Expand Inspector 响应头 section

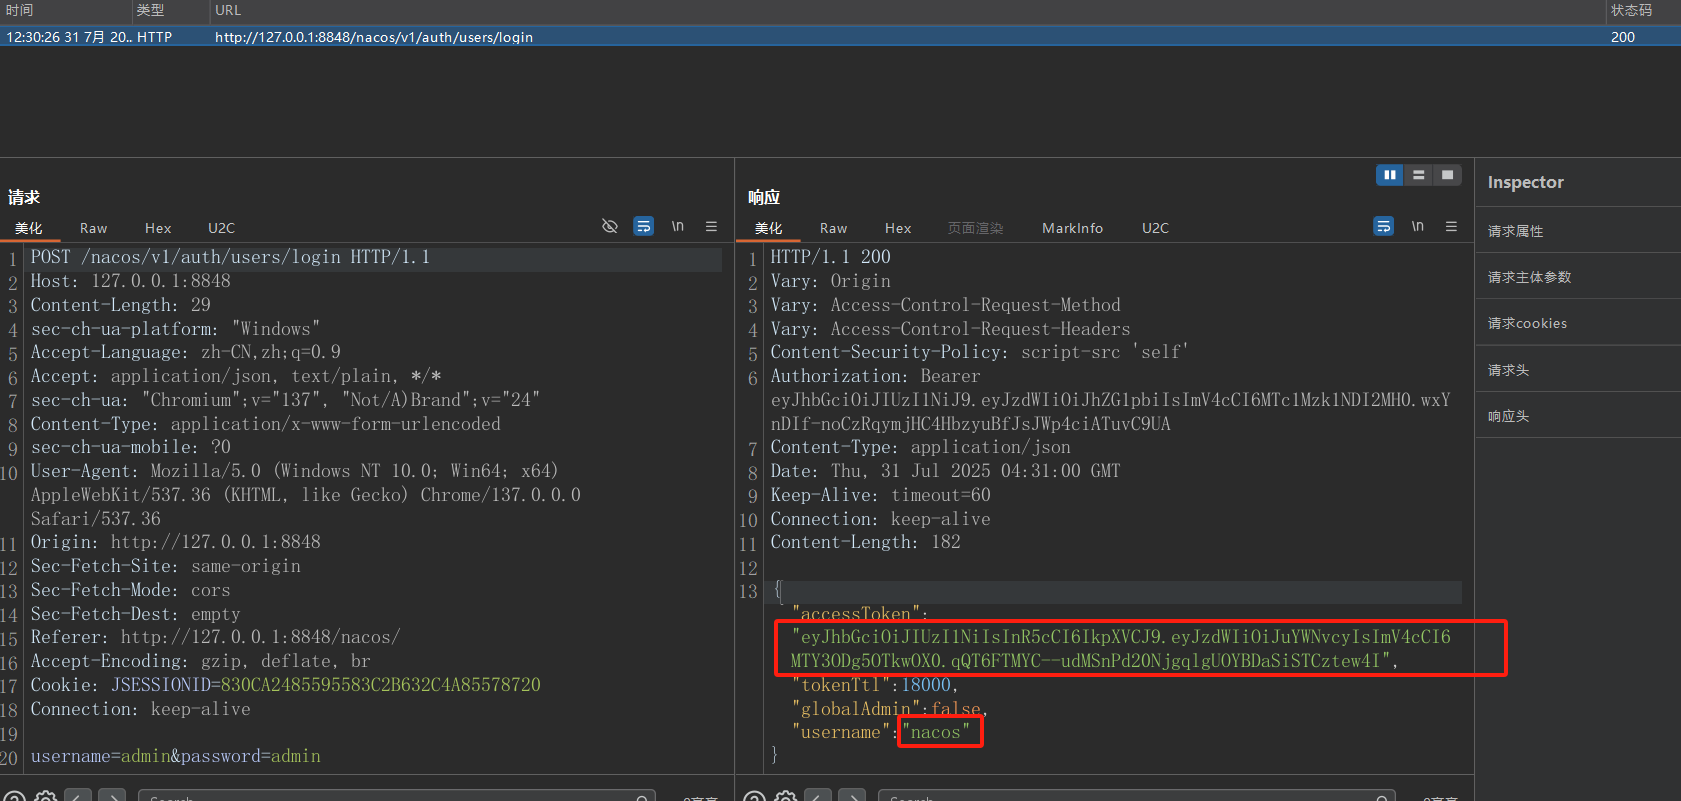1578,416
